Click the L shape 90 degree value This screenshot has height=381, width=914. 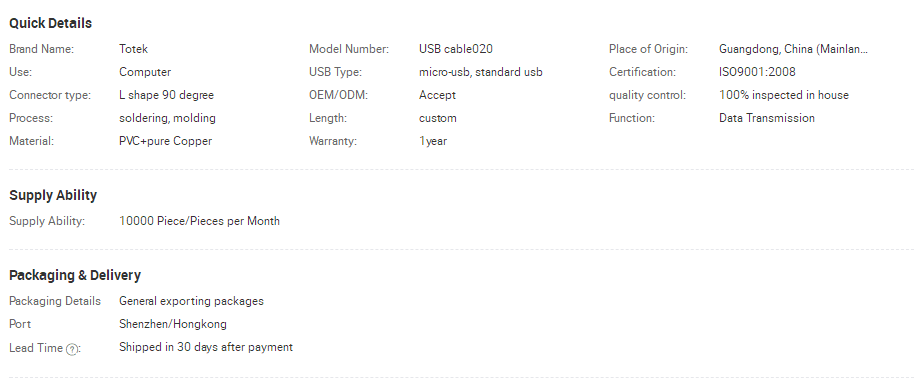(x=167, y=95)
